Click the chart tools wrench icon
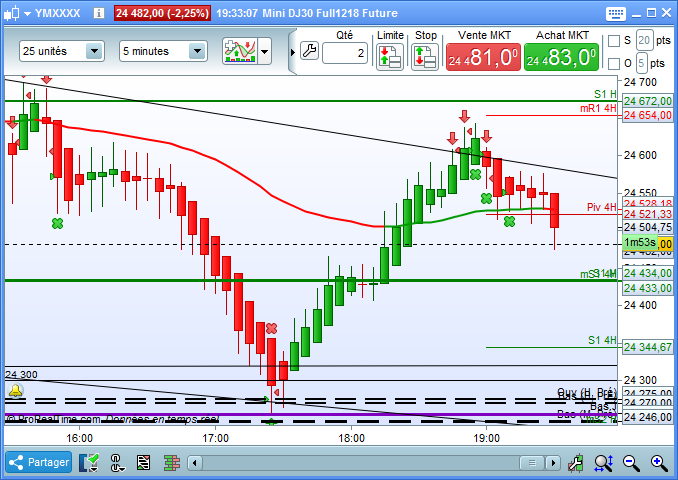The image size is (678, 480). [576, 463]
